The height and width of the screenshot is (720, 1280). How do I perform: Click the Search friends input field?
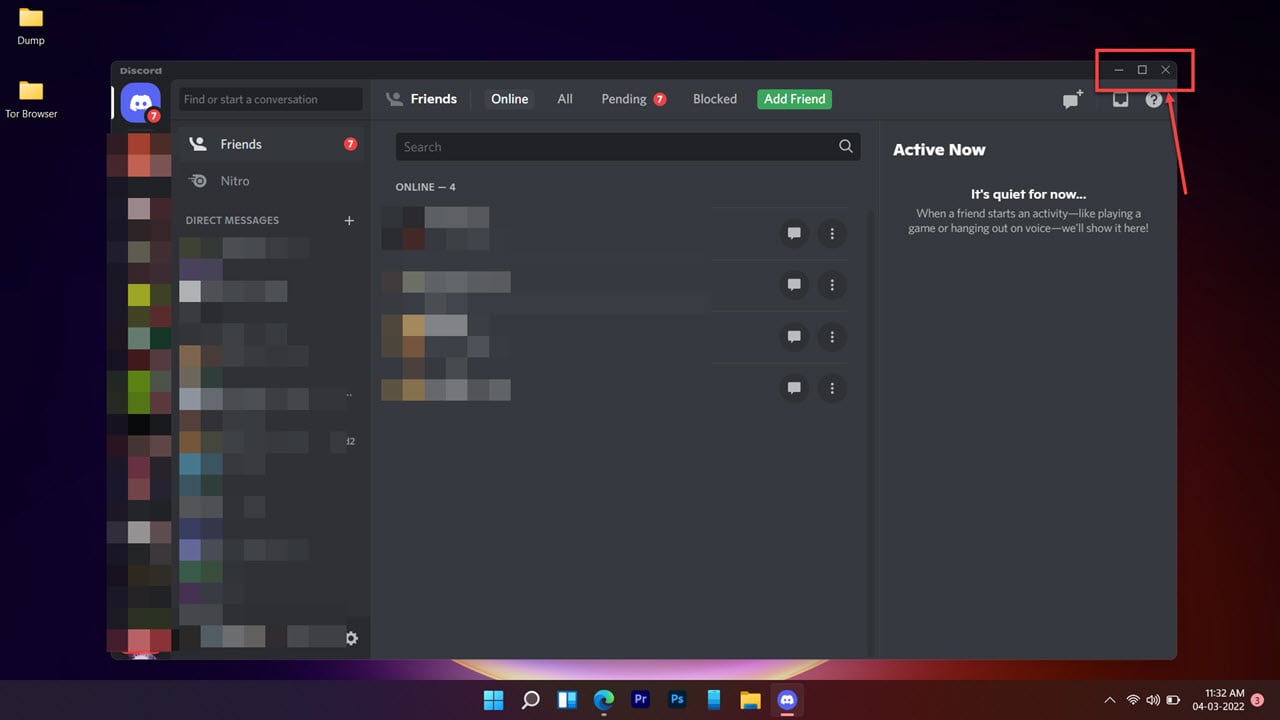coord(600,146)
